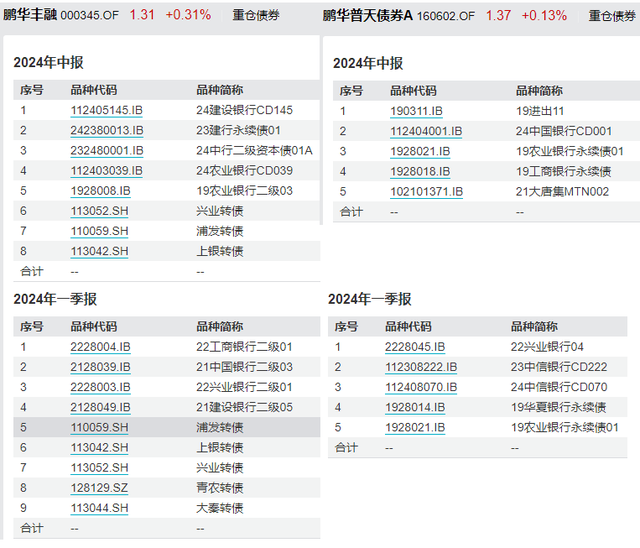Viewport: 640px width, 548px height.
Task: Click 110059.SH in the 2024年一季报 table
Action: 100,428
